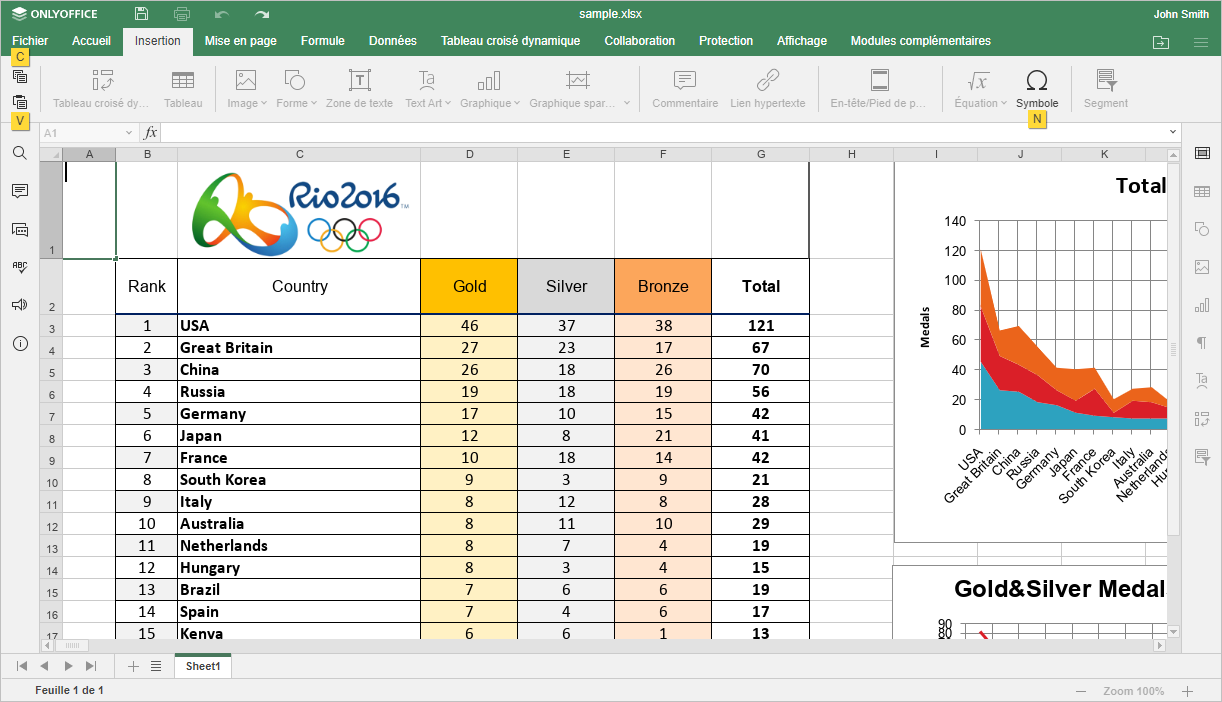
Task: Switch to the Mise en page tab
Action: pyautogui.click(x=241, y=41)
